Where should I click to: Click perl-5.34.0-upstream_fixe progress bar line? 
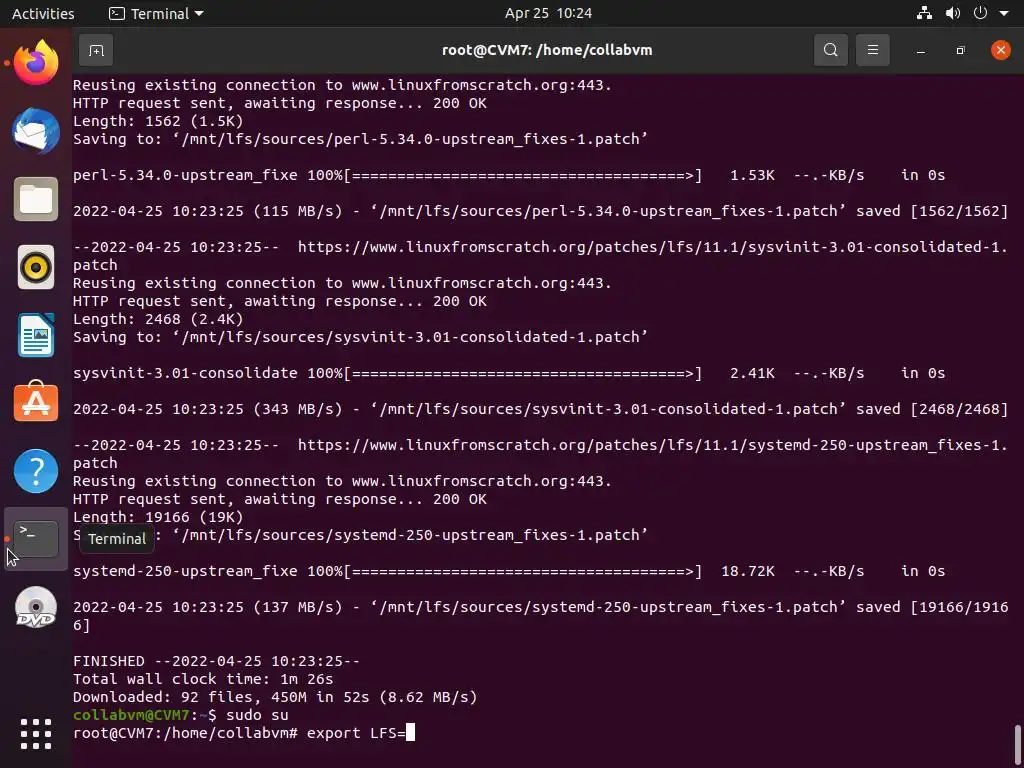(509, 175)
